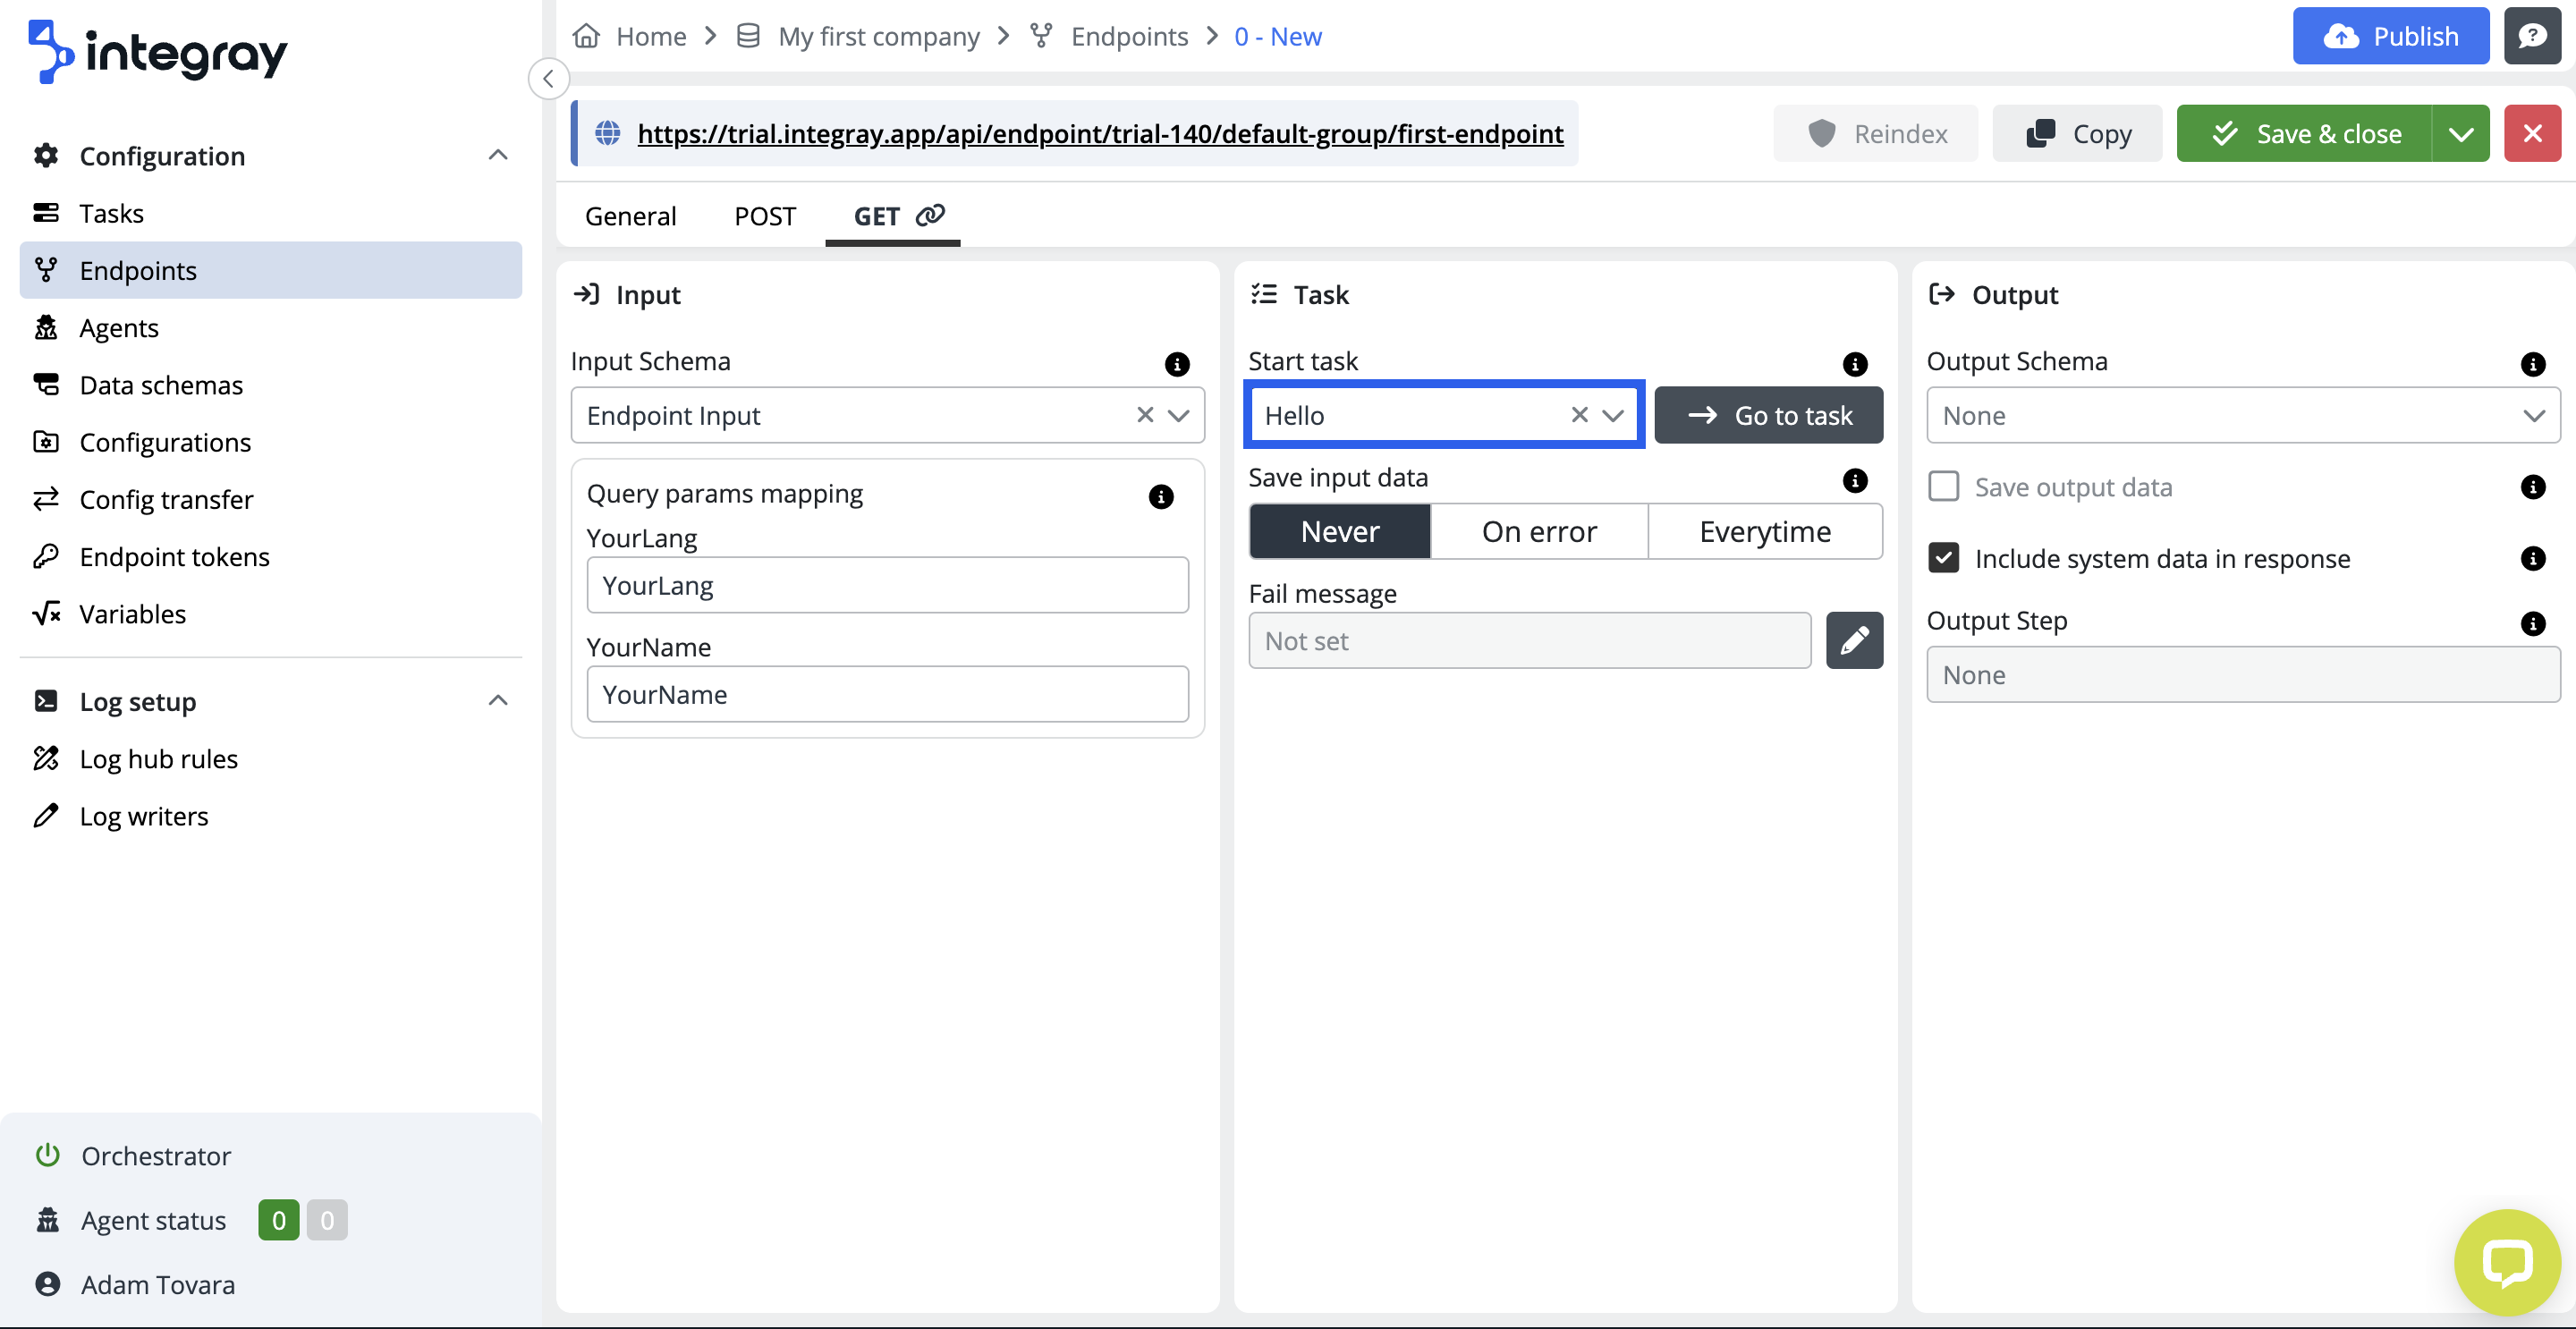Click the Go to task button
The width and height of the screenshot is (2576, 1329).
tap(1767, 415)
